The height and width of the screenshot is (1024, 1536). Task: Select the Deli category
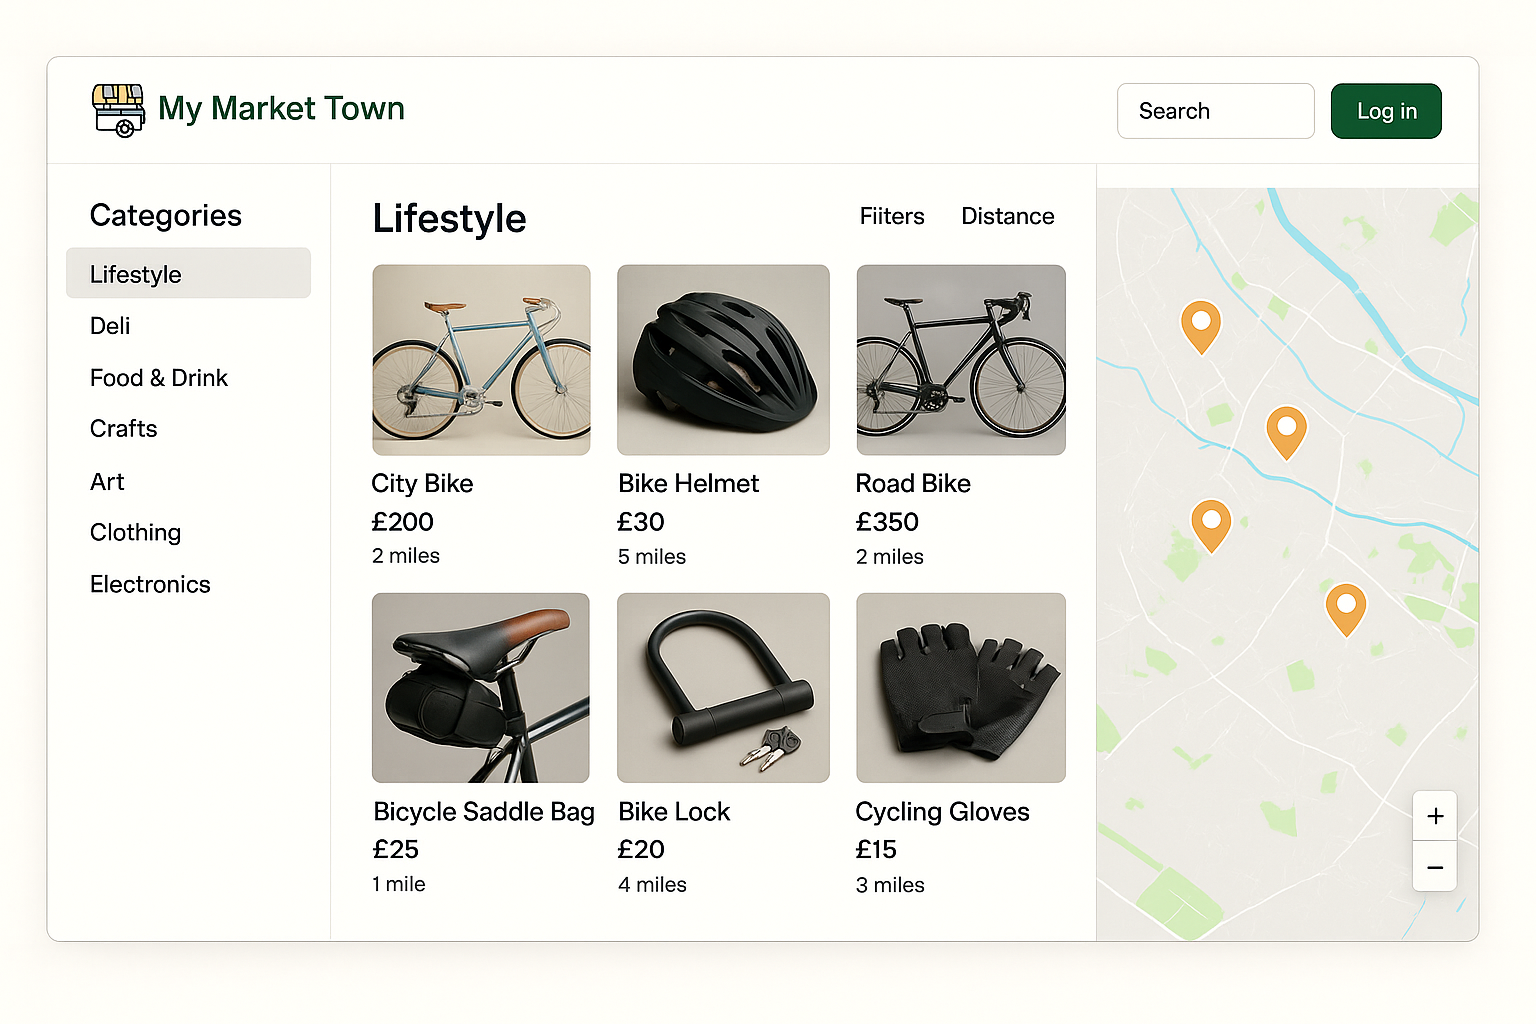tap(109, 325)
